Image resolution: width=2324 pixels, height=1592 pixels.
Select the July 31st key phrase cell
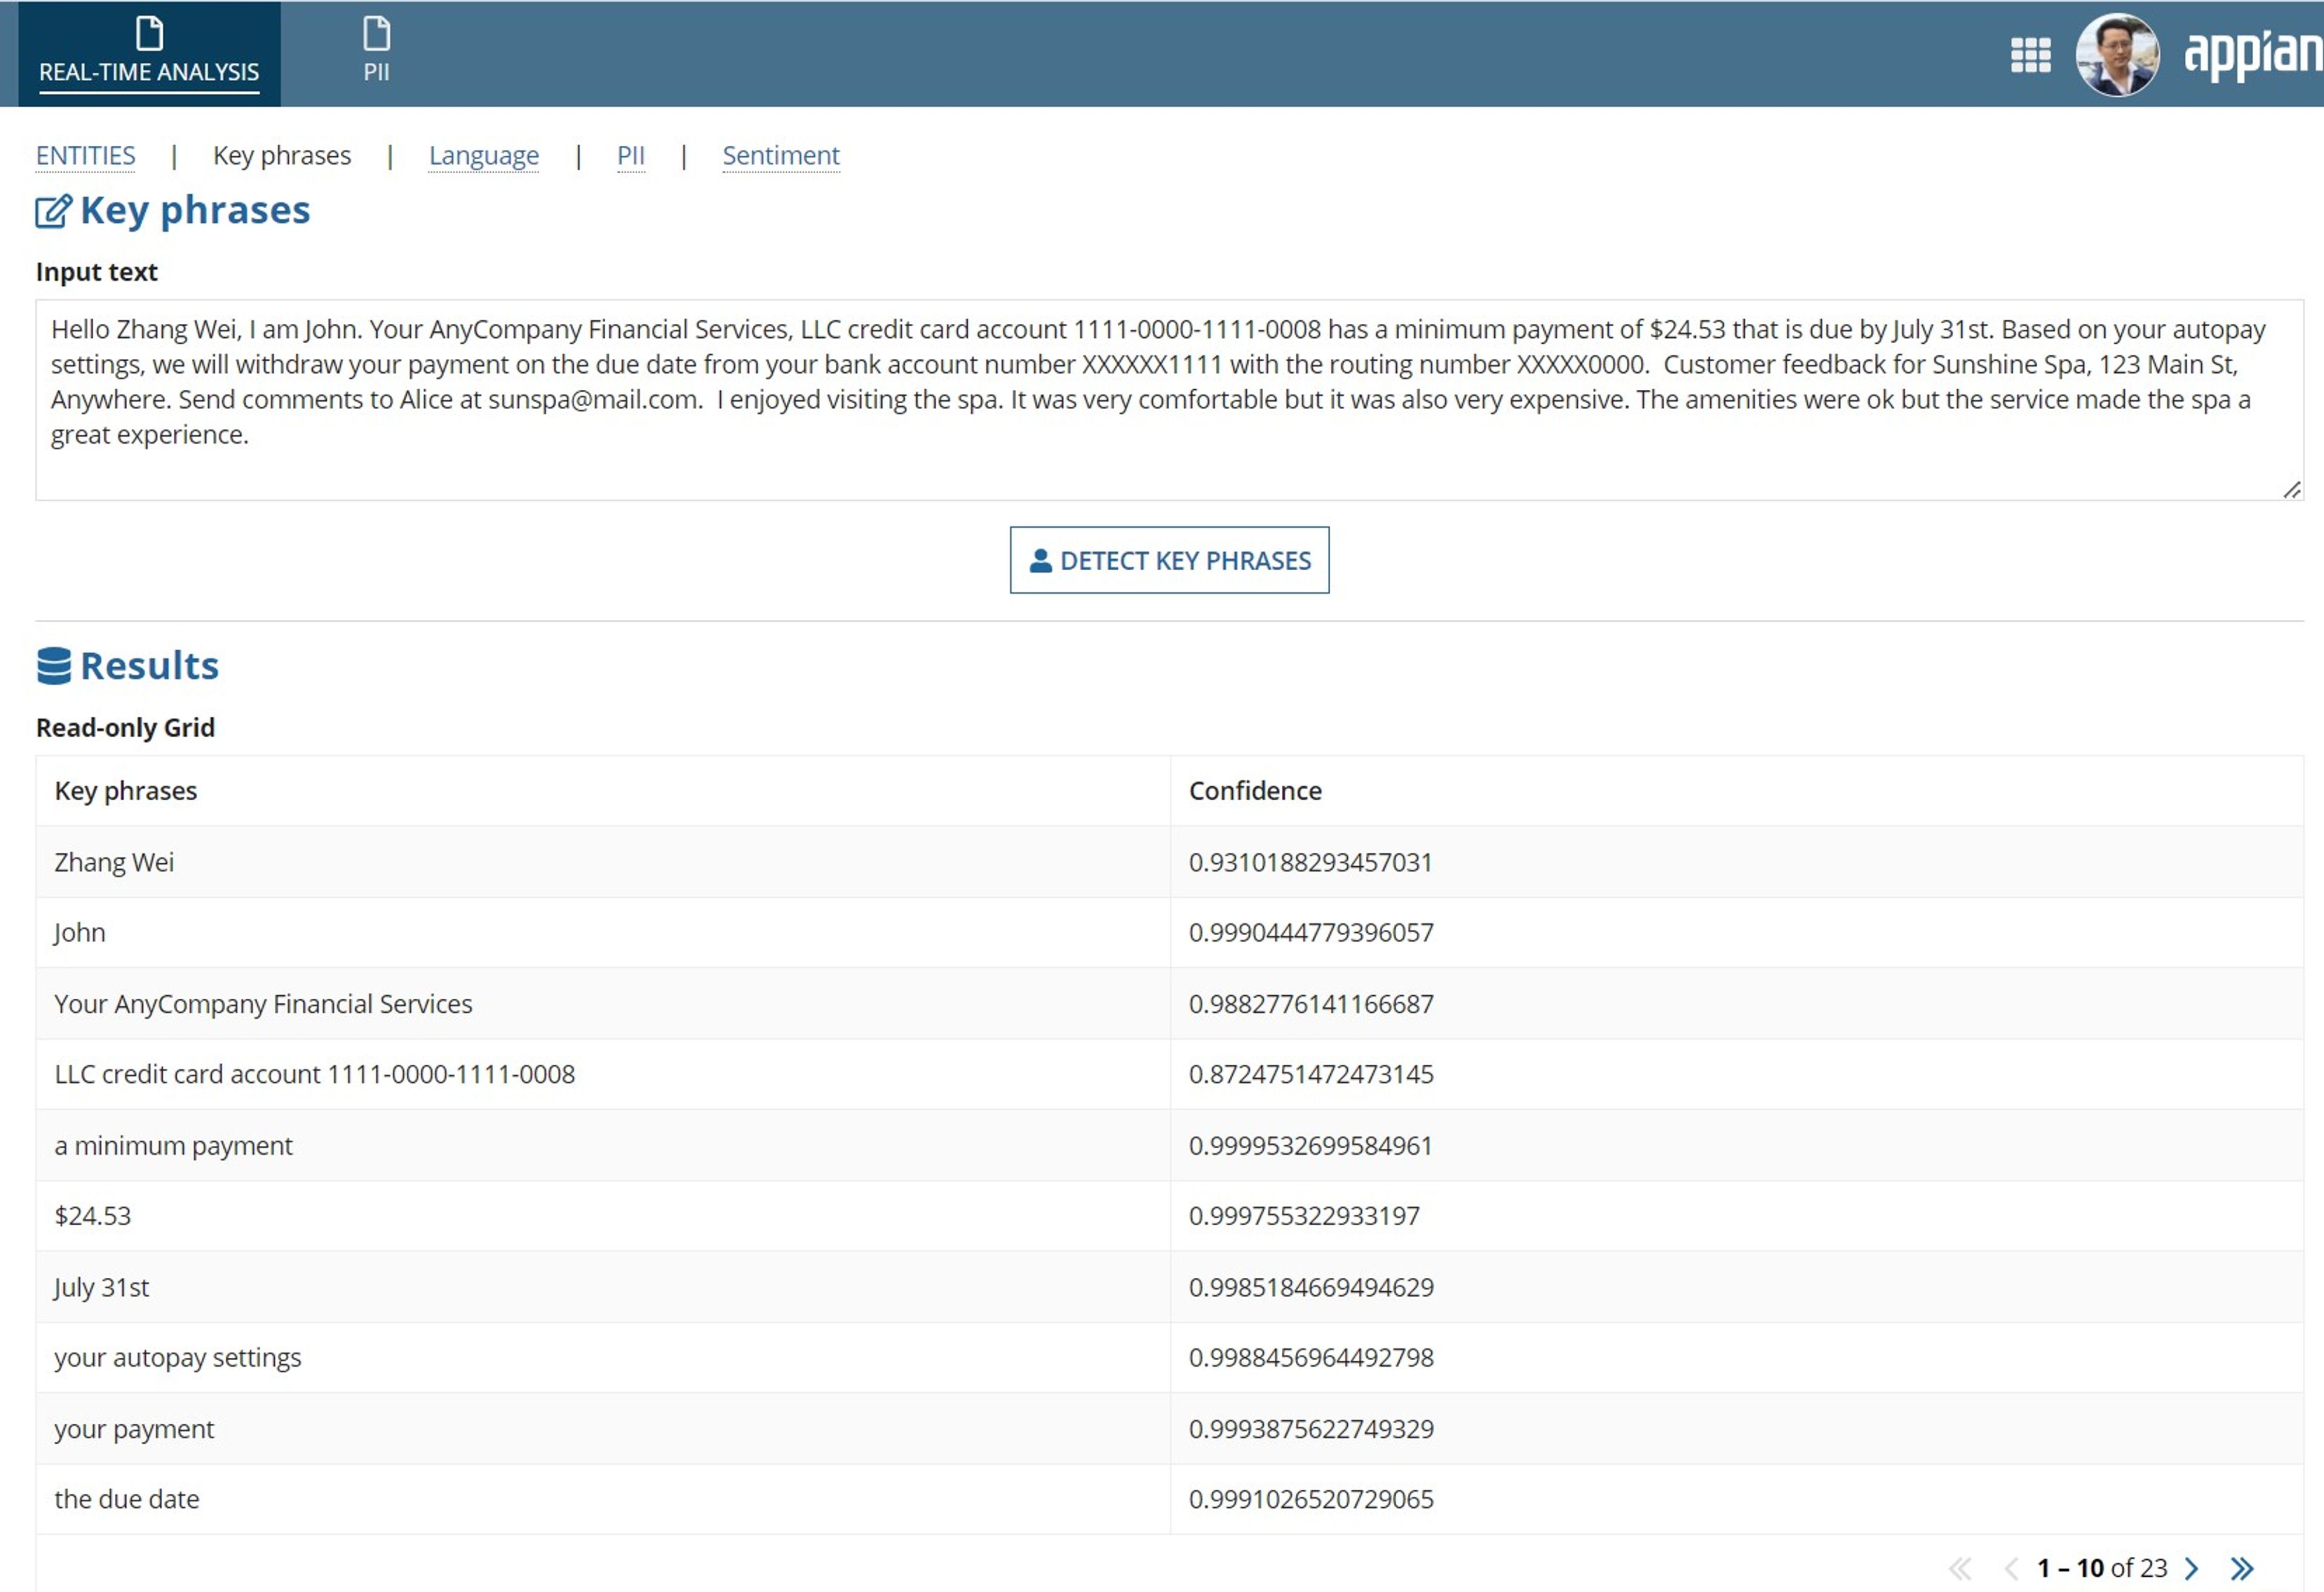point(603,1287)
